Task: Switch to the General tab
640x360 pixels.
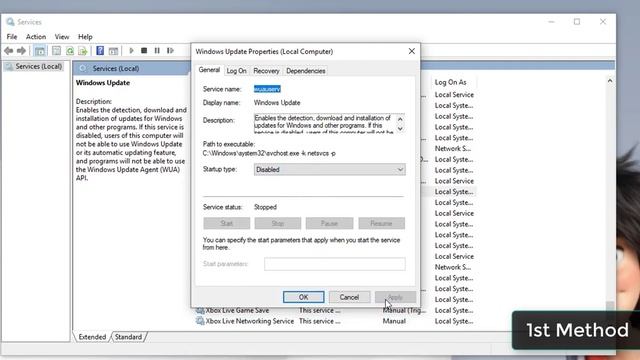Action: (x=209, y=70)
